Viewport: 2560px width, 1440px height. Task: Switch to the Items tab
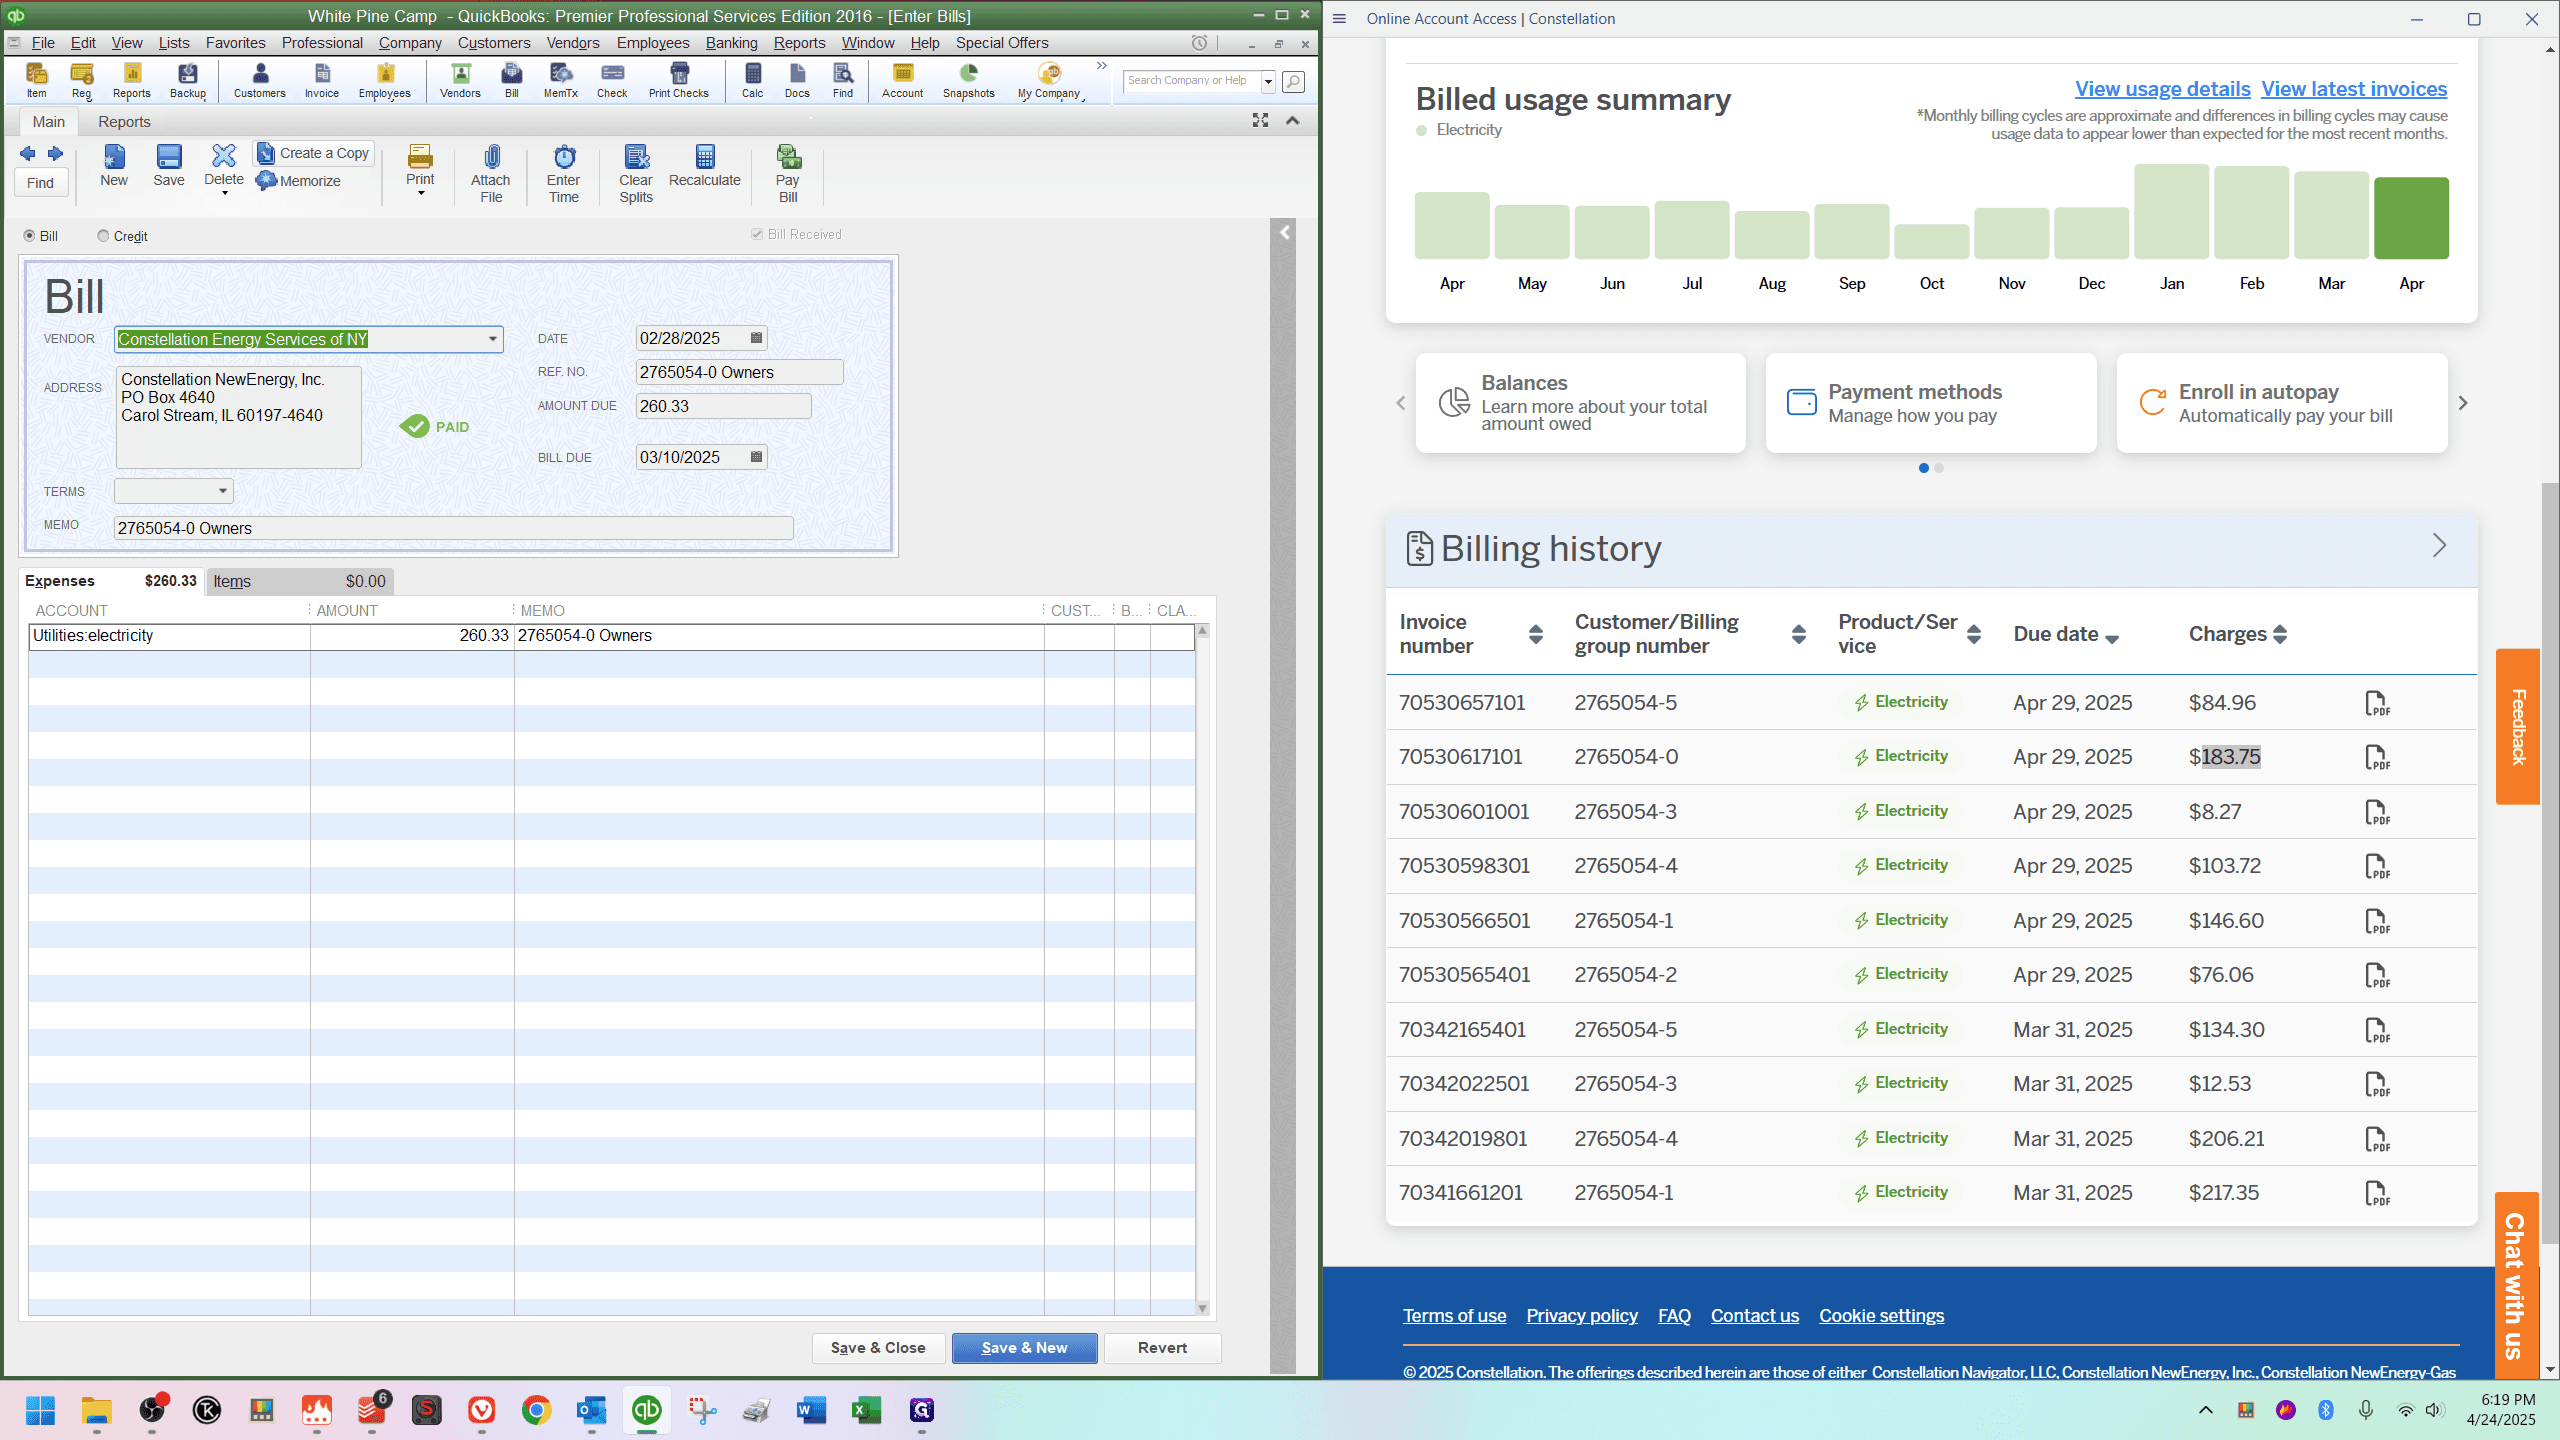232,581
